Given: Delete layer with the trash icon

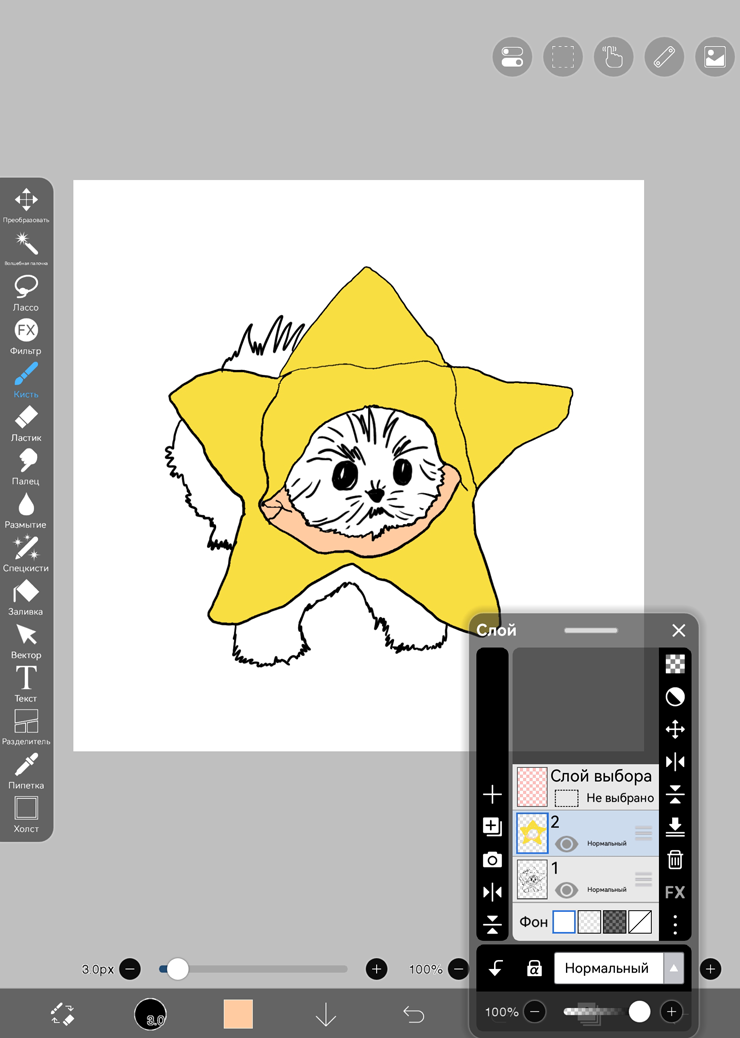Looking at the screenshot, I should pyautogui.click(x=675, y=859).
